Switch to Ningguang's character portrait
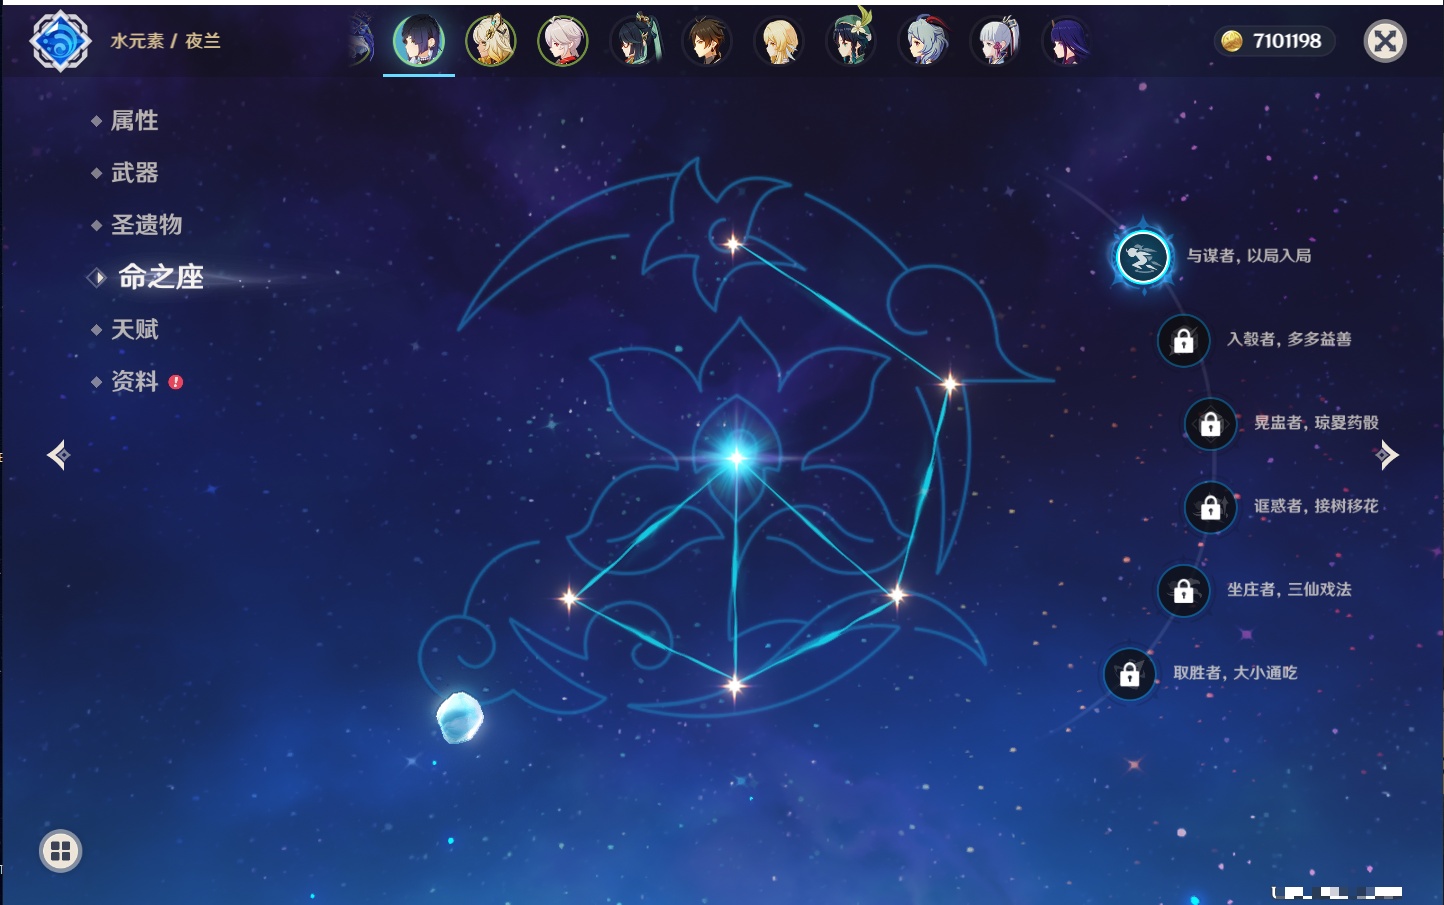1444x905 pixels. pos(491,41)
